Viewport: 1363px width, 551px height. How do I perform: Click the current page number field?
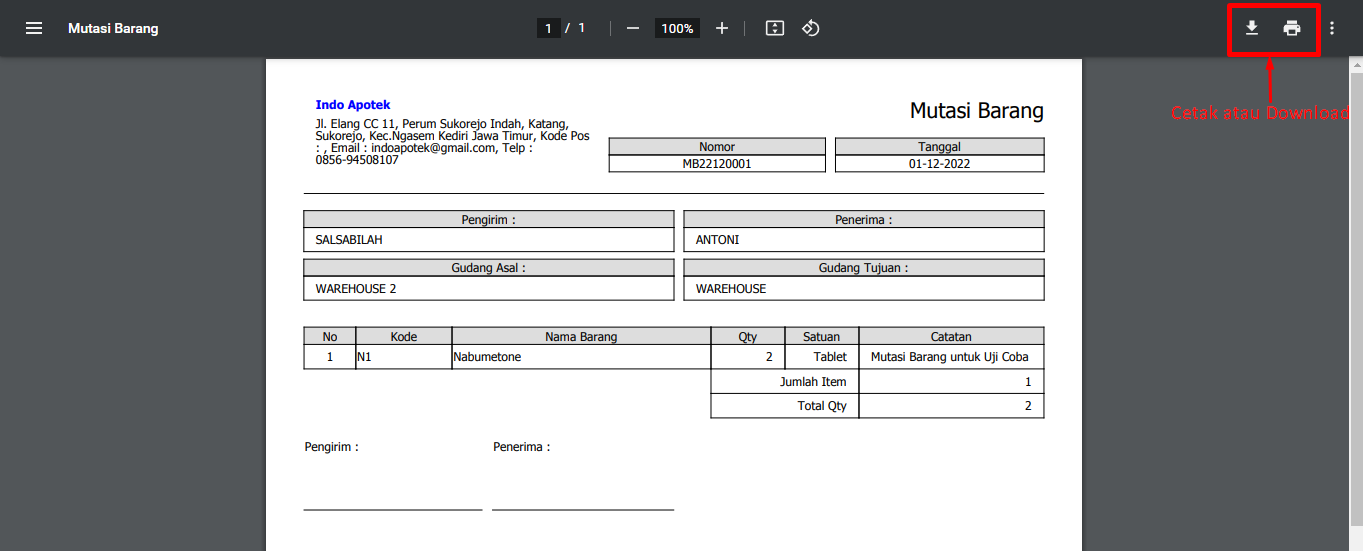[x=548, y=28]
